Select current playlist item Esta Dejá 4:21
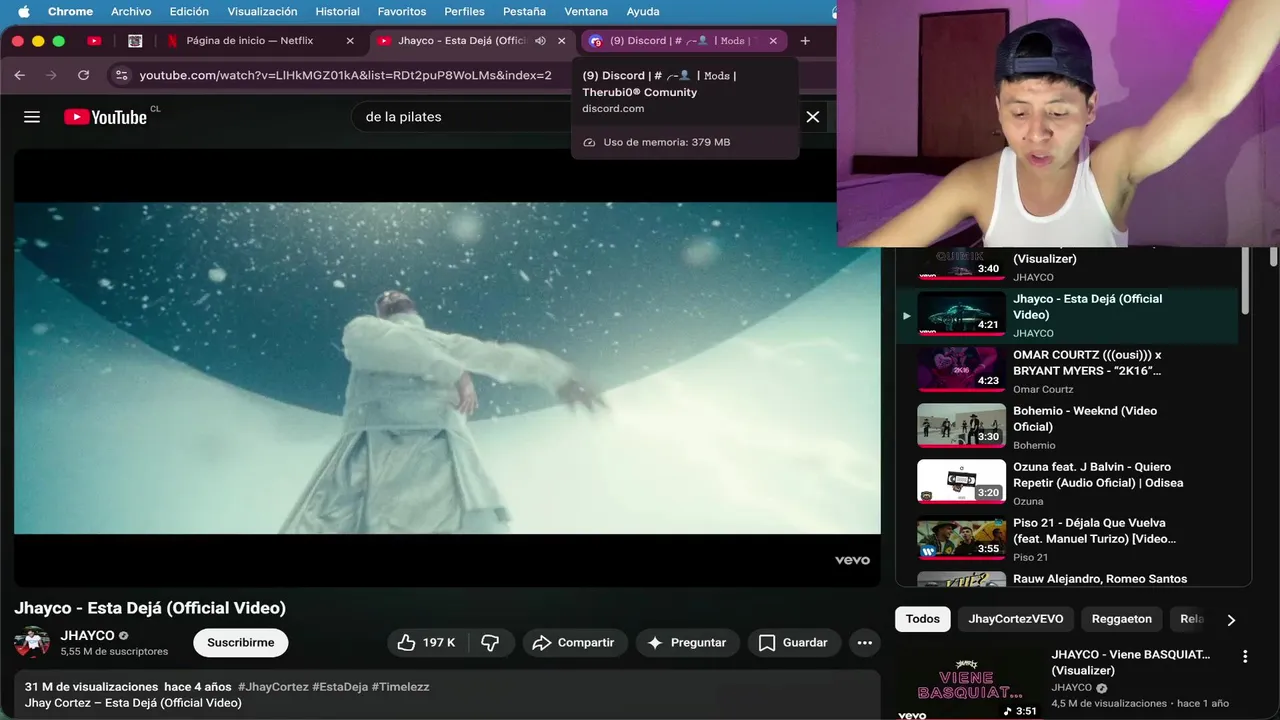Image resolution: width=1280 pixels, height=720 pixels. tap(1066, 315)
